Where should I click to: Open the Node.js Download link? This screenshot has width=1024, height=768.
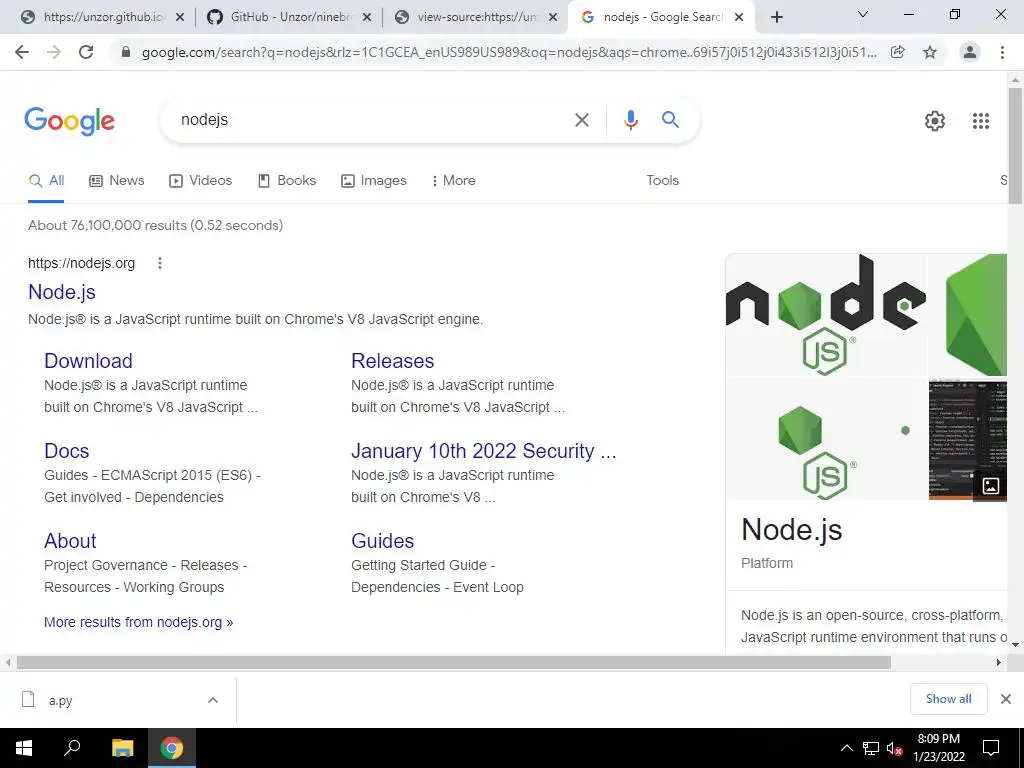pyautogui.click(x=88, y=360)
